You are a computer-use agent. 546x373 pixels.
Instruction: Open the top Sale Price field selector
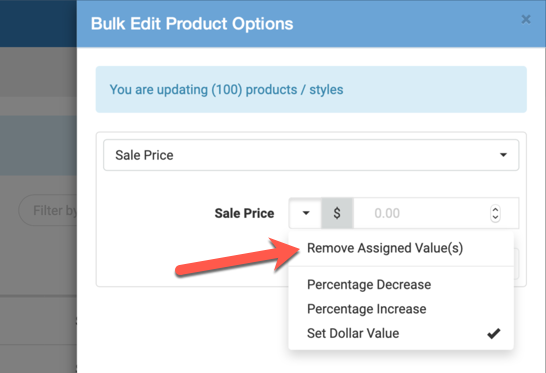[311, 155]
